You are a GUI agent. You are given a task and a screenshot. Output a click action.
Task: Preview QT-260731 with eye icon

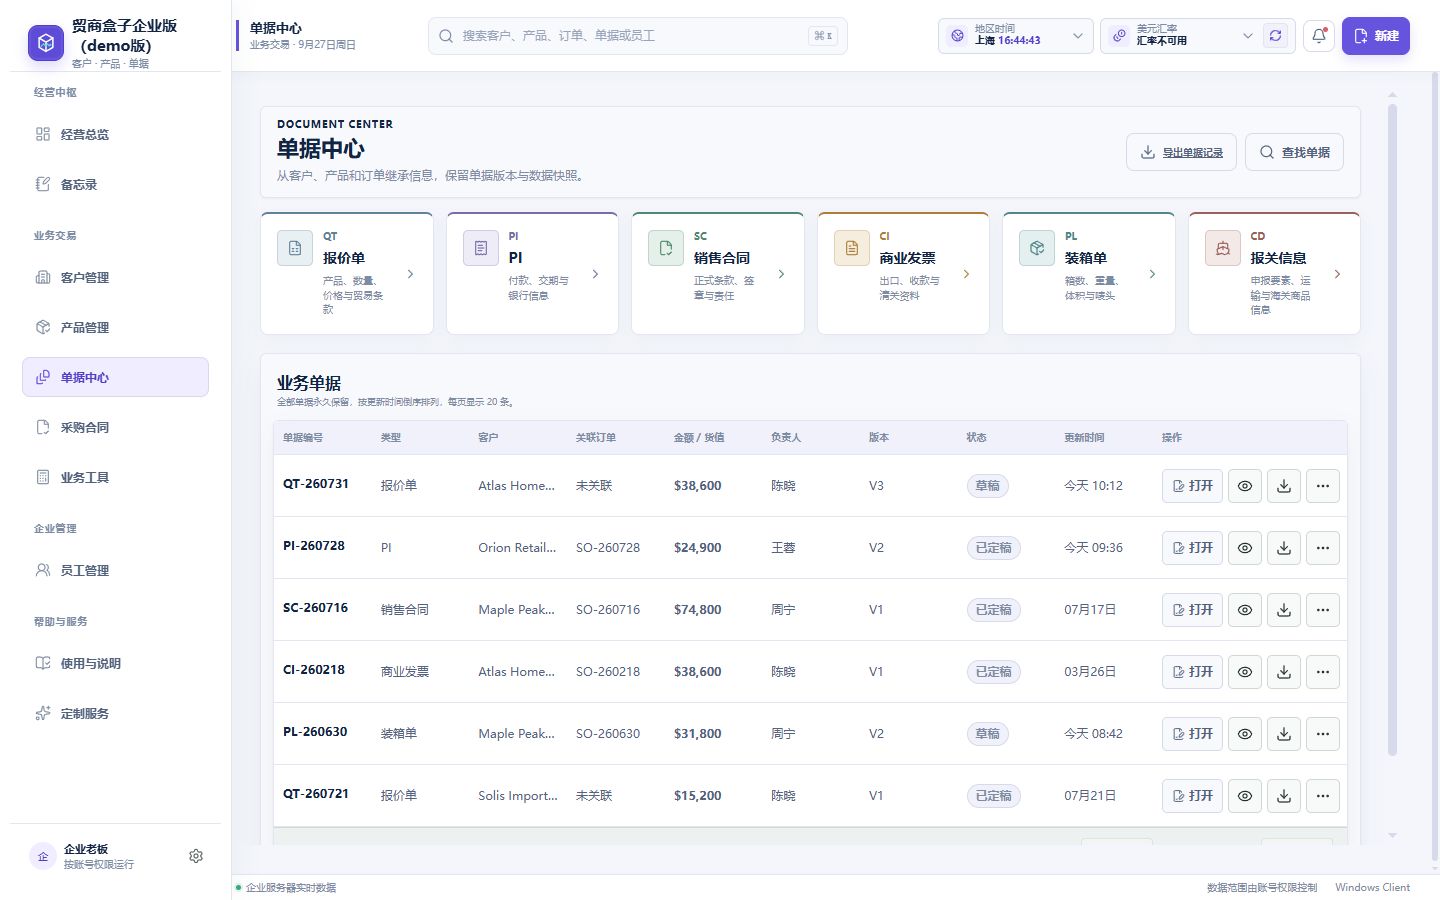pyautogui.click(x=1245, y=486)
